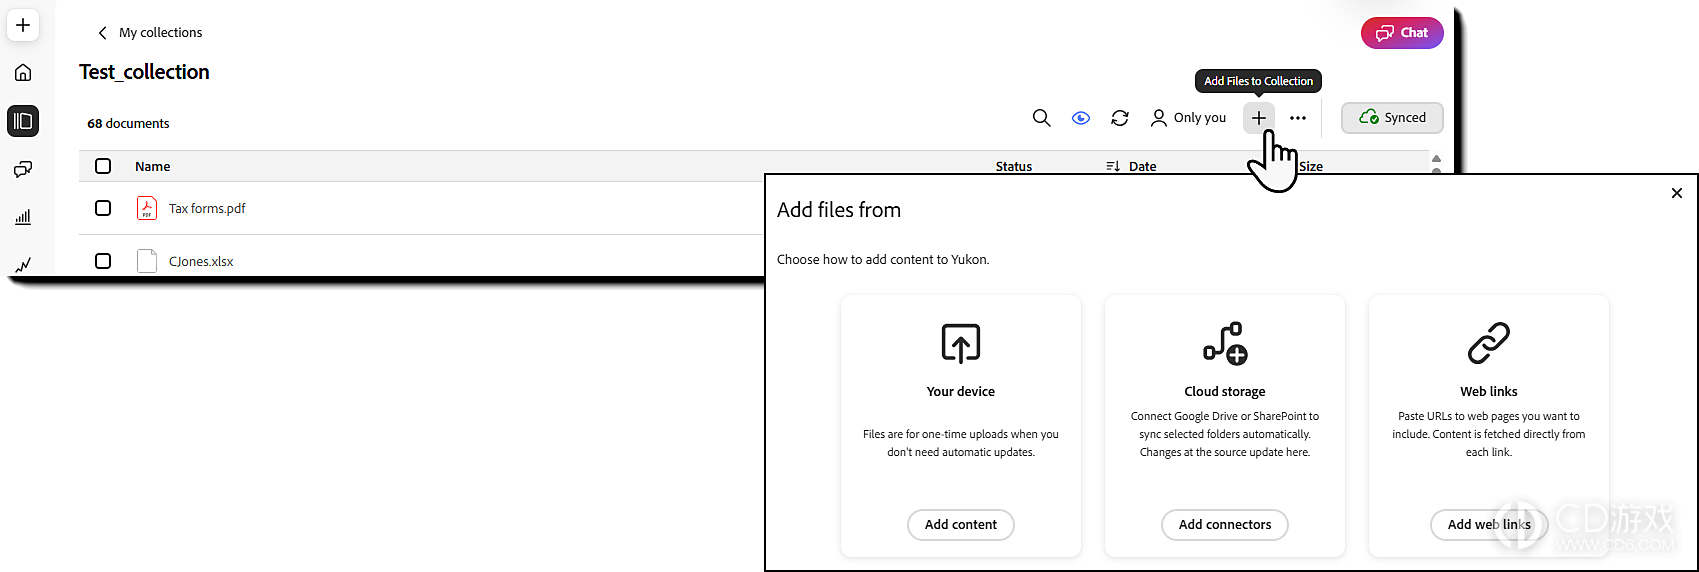Check the Tax forms.pdf checkbox
Image resolution: width=1699 pixels, height=572 pixels.
[103, 208]
